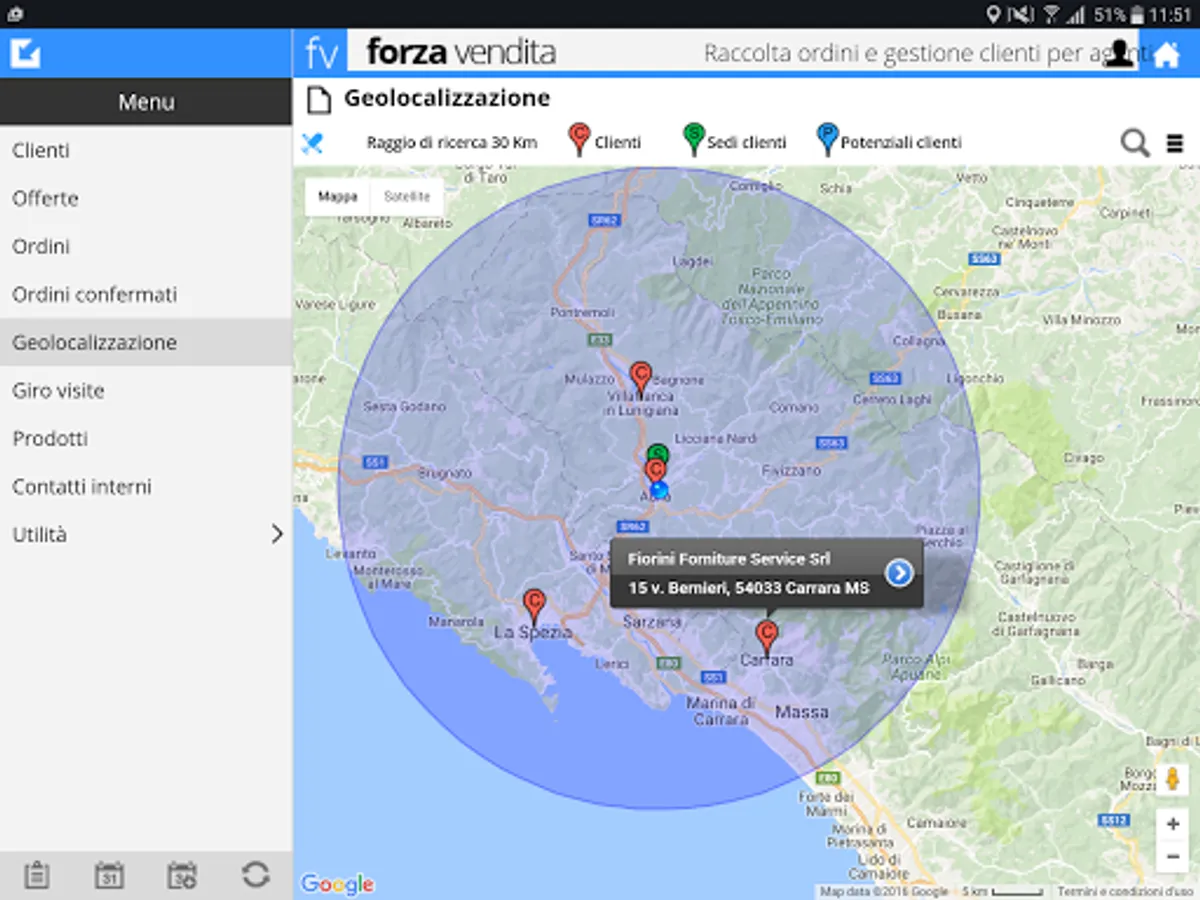Select red client pin near Villafranca in Lunigiana
Viewport: 1200px width, 900px height.
click(x=641, y=379)
